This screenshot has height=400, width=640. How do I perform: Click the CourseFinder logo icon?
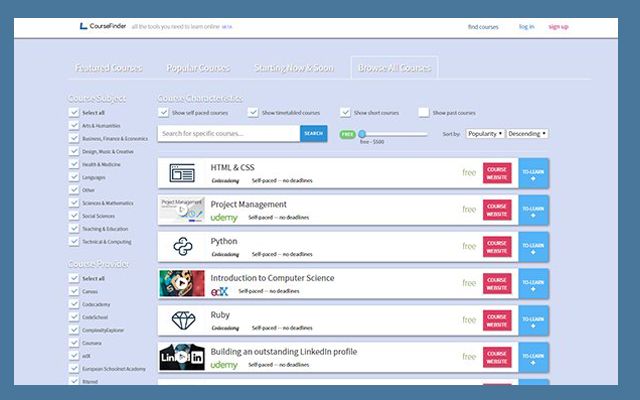(x=84, y=27)
